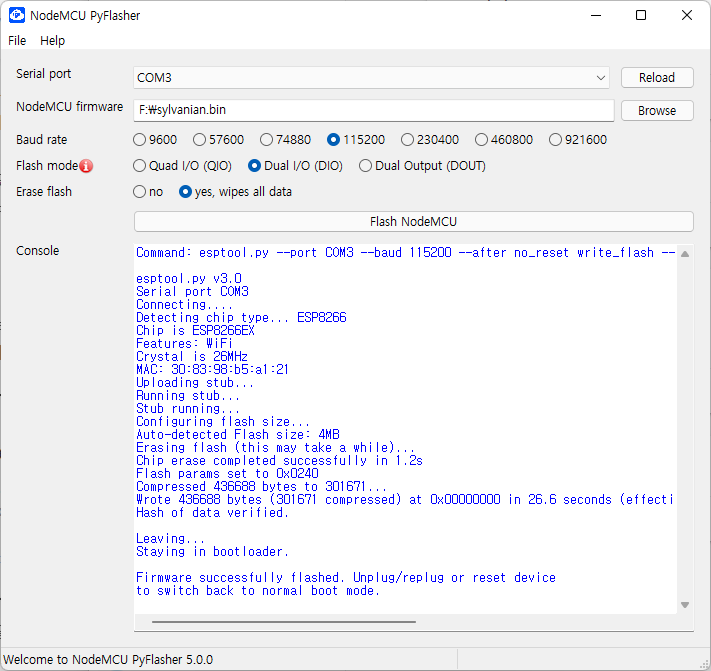Click the NodeMCU PyFlasher title bar app icon
Viewport: 711px width, 671px height.
pos(17,15)
